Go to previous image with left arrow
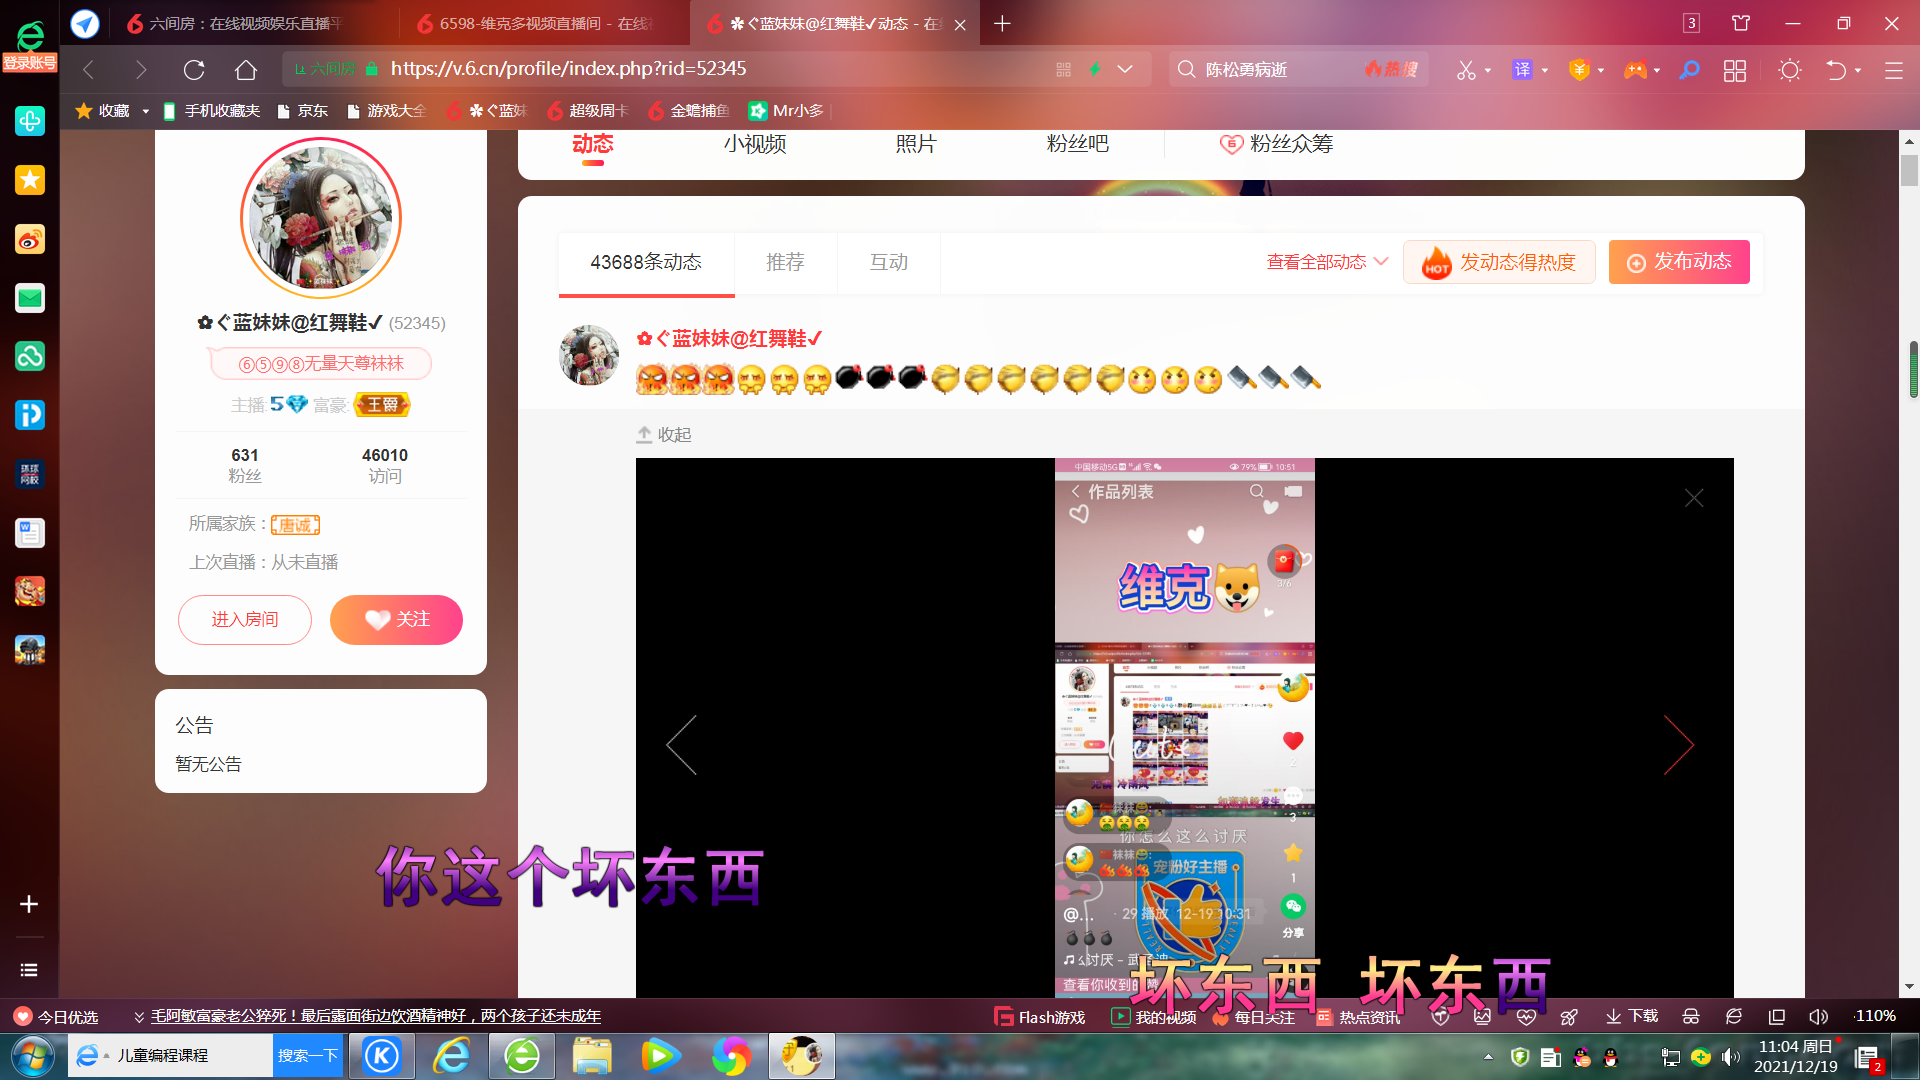The width and height of the screenshot is (1920, 1080). (x=681, y=745)
